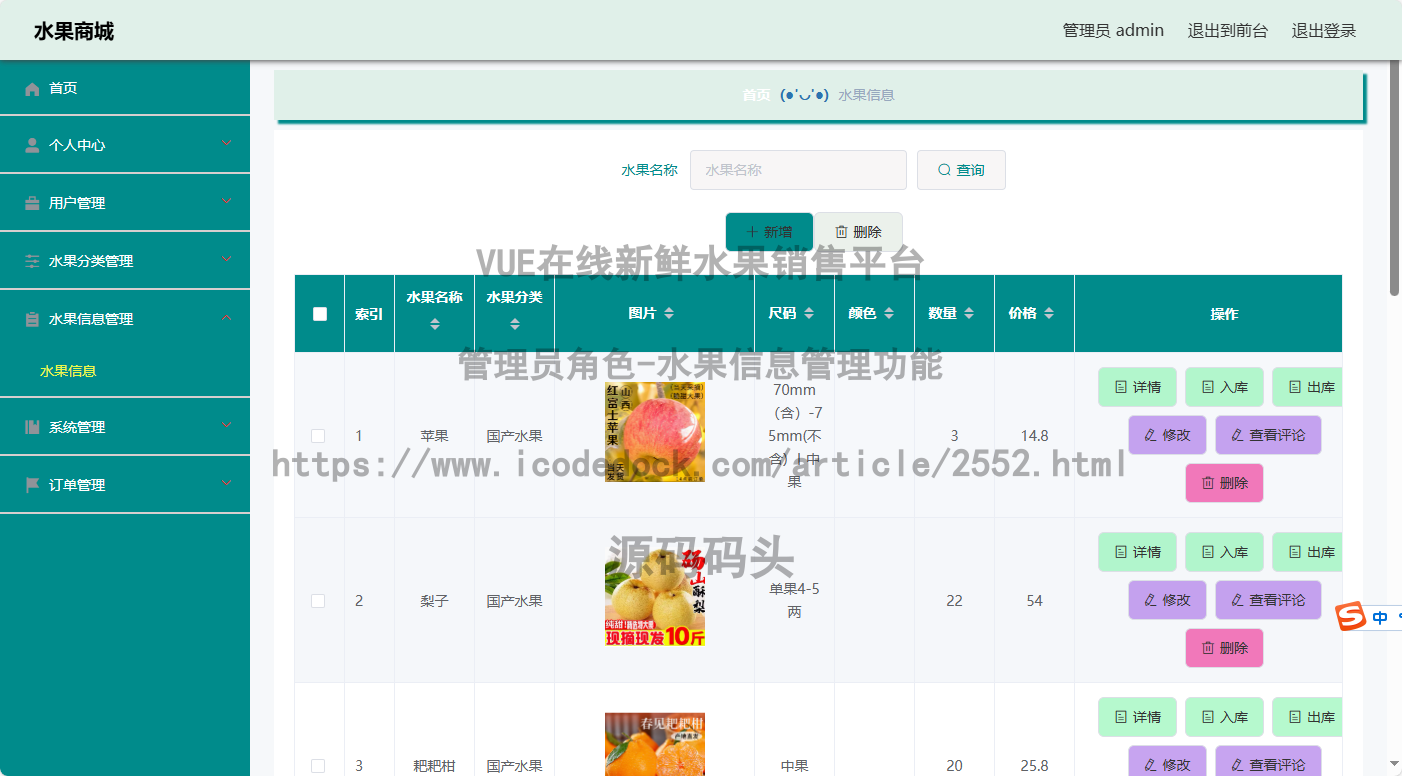Viewport: 1402px width, 776px height.
Task: Check the checkbox for the 苹果 row
Action: click(x=318, y=436)
